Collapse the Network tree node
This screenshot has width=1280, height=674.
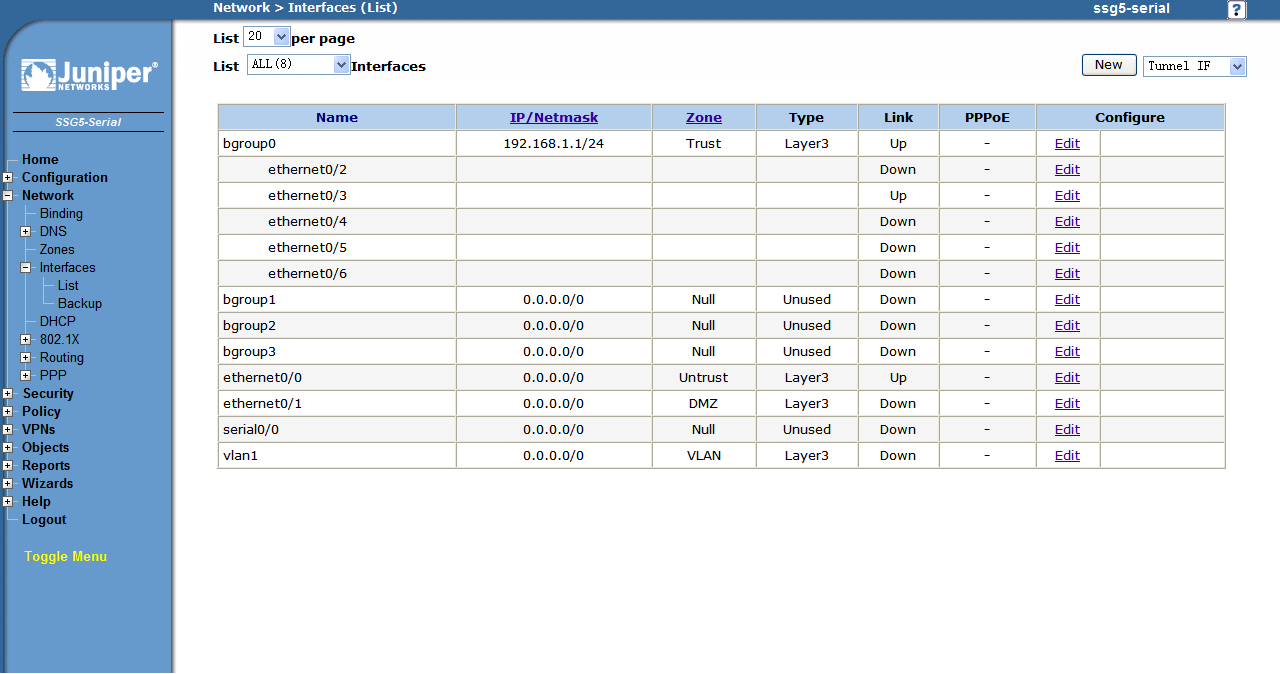8,196
